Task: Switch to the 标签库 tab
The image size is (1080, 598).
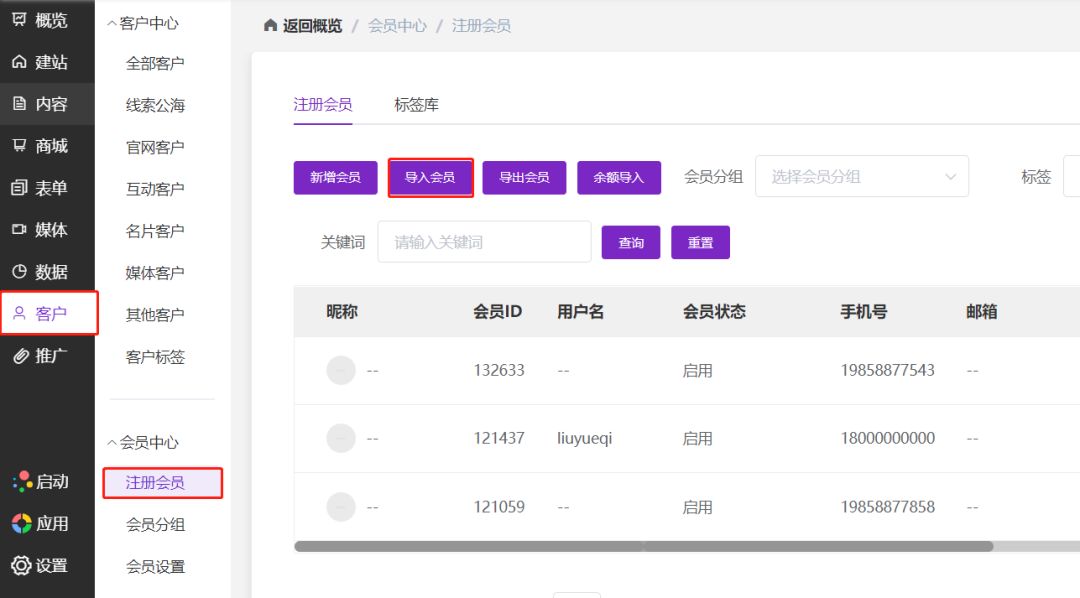Action: (416, 105)
